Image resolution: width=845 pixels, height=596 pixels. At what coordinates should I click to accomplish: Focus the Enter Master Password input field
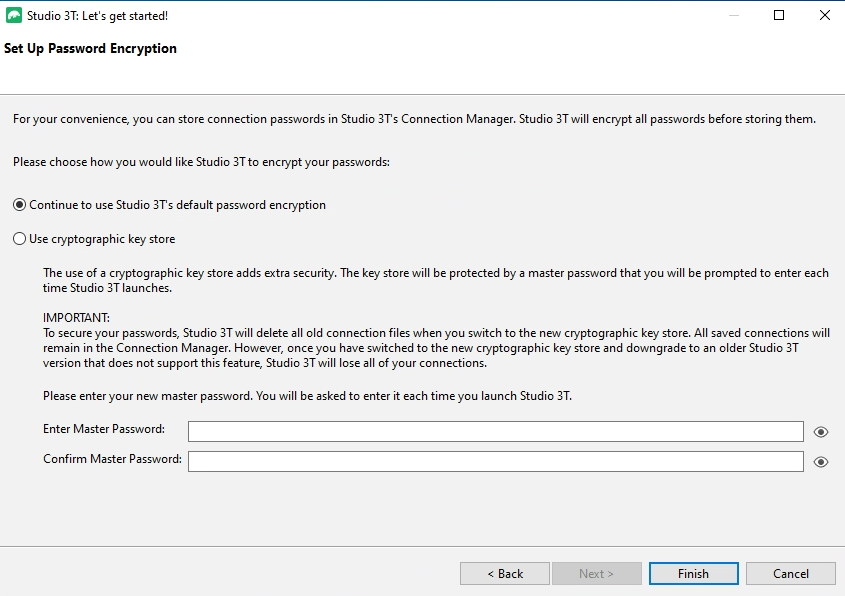click(x=495, y=431)
